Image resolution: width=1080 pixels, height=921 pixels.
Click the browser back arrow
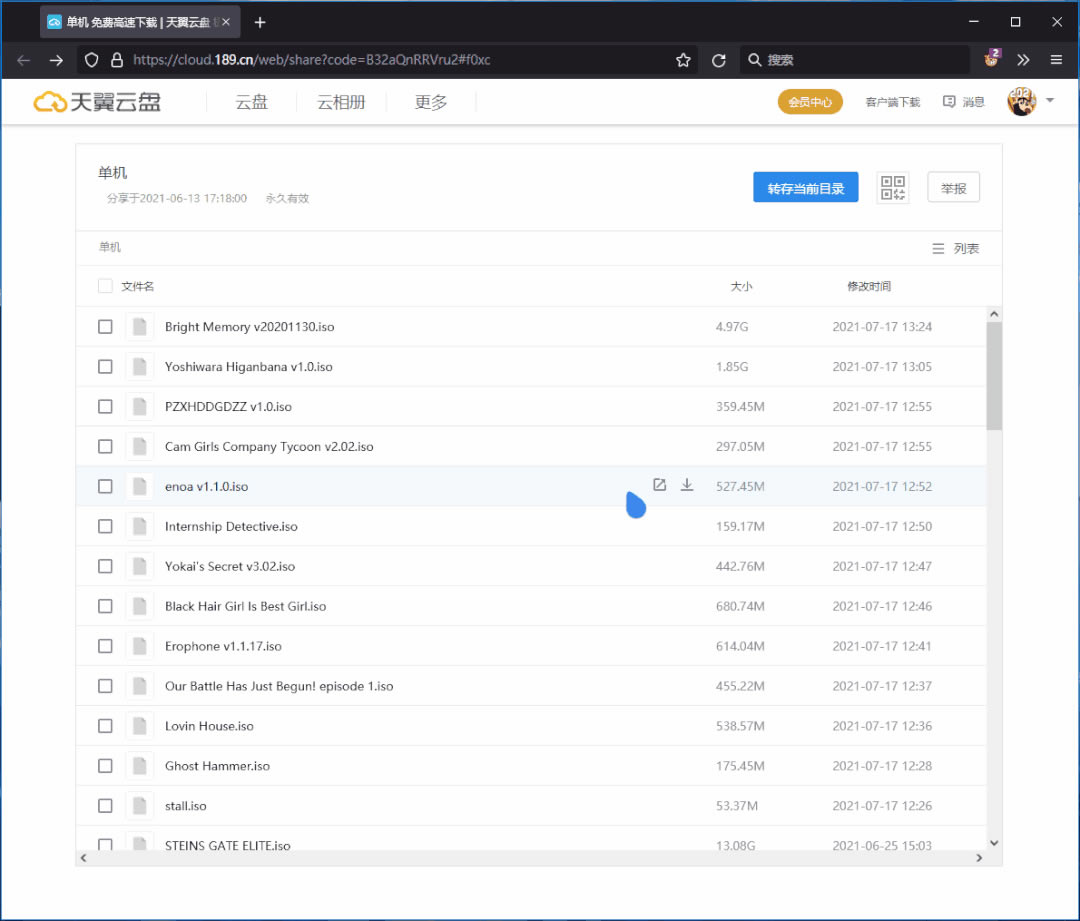(x=23, y=61)
